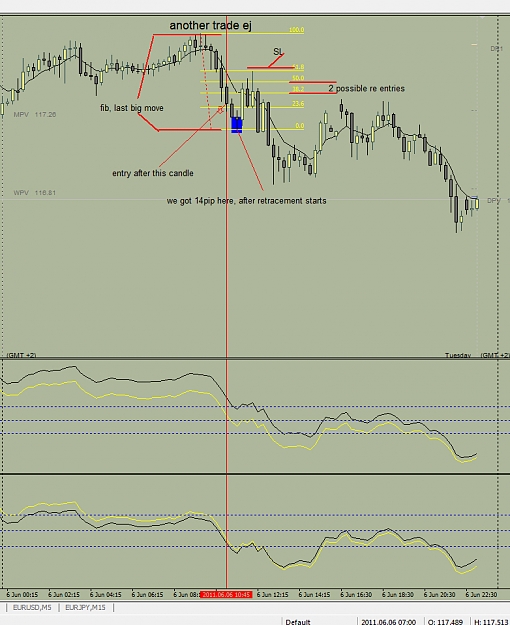Select the 'SL' text label
The height and width of the screenshot is (625, 510).
pos(278,52)
